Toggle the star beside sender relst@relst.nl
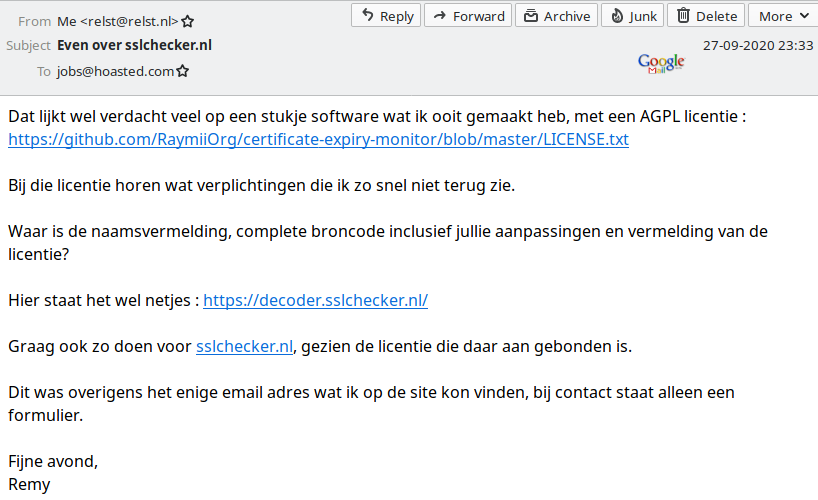This screenshot has width=818, height=500. [x=187, y=21]
